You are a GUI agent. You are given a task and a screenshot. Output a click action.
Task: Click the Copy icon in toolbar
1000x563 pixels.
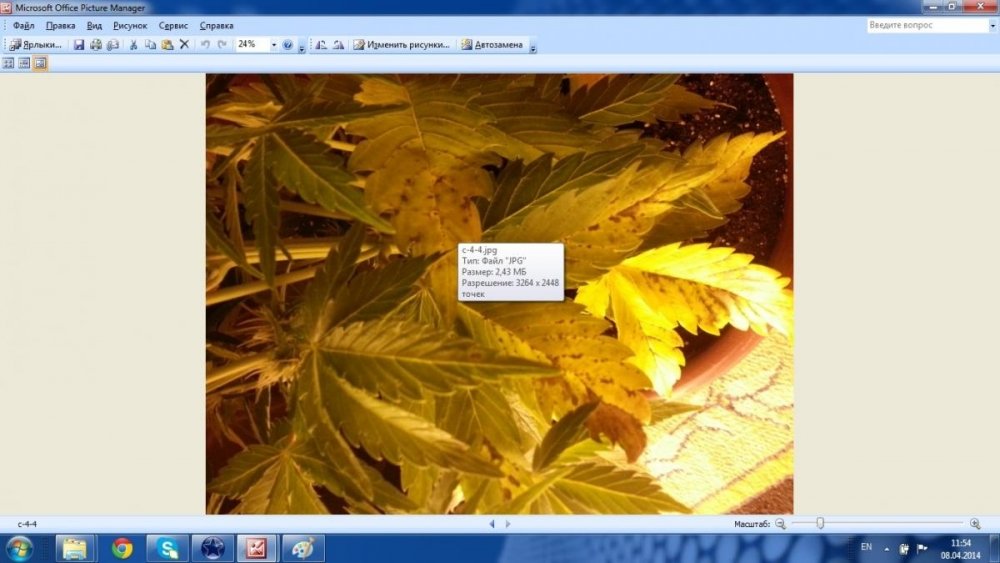pyautogui.click(x=150, y=45)
